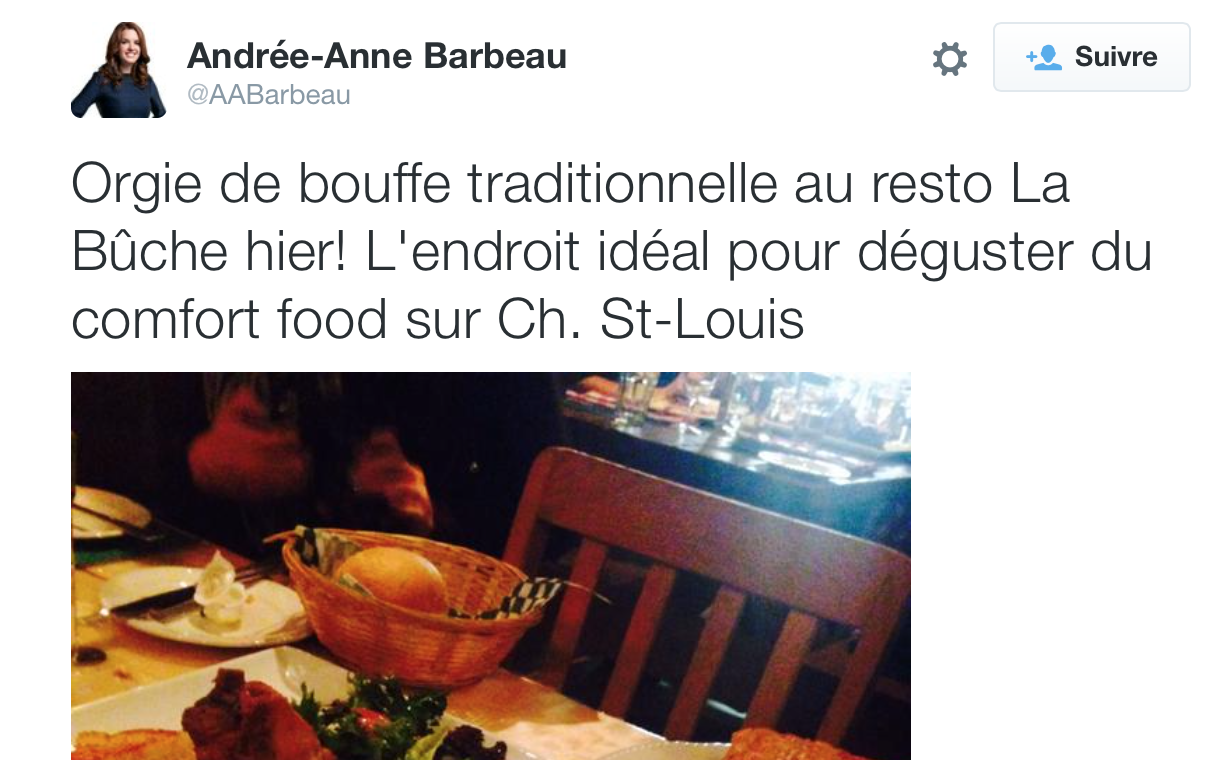This screenshot has width=1216, height=760.
Task: Follow the account with Suivre button
Action: 1091,57
